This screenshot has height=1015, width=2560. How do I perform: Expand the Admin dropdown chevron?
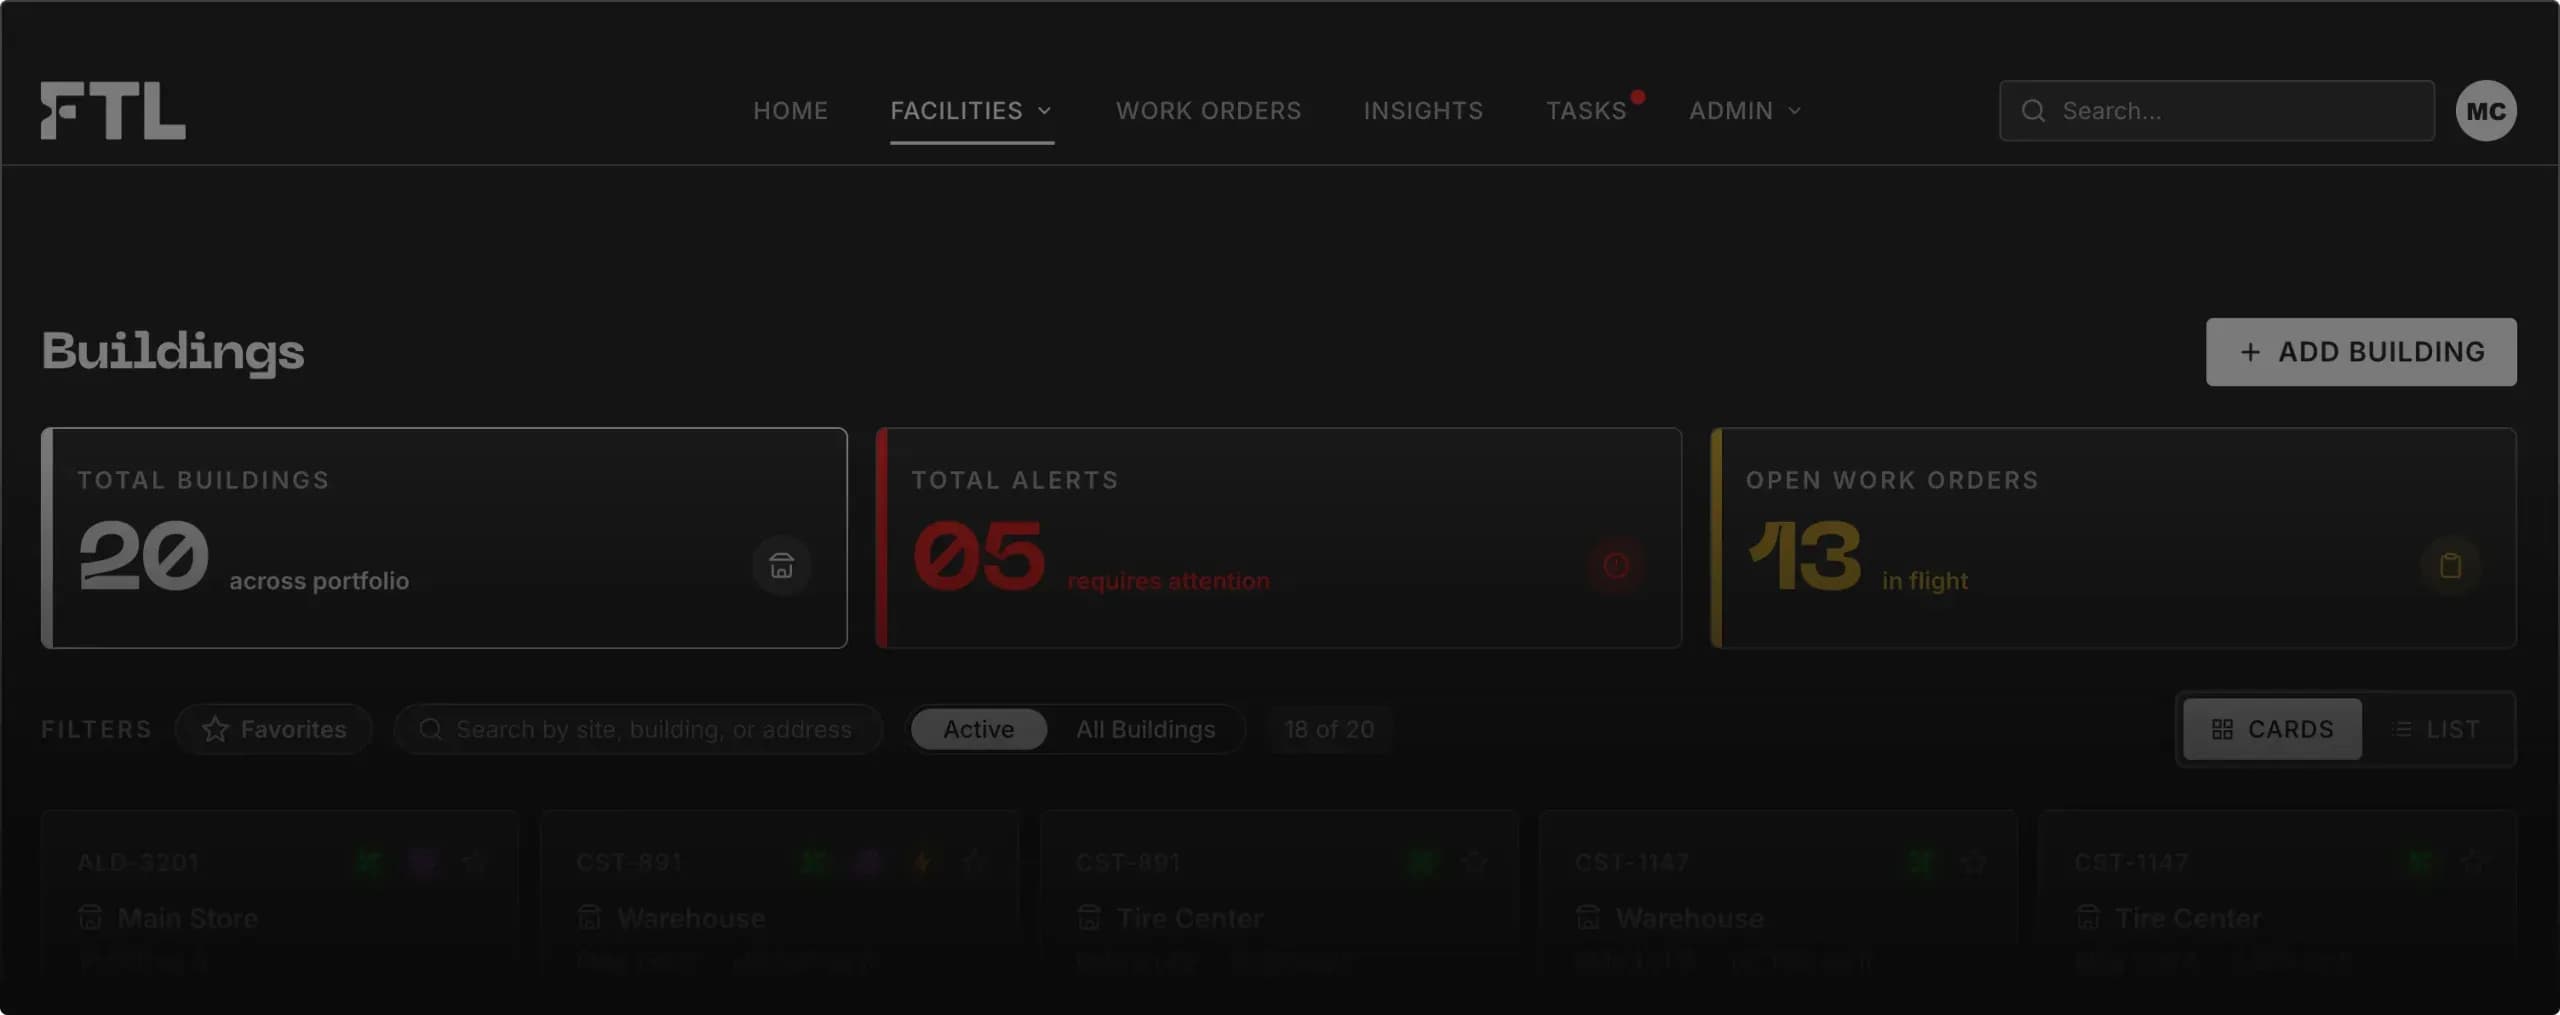(1794, 111)
